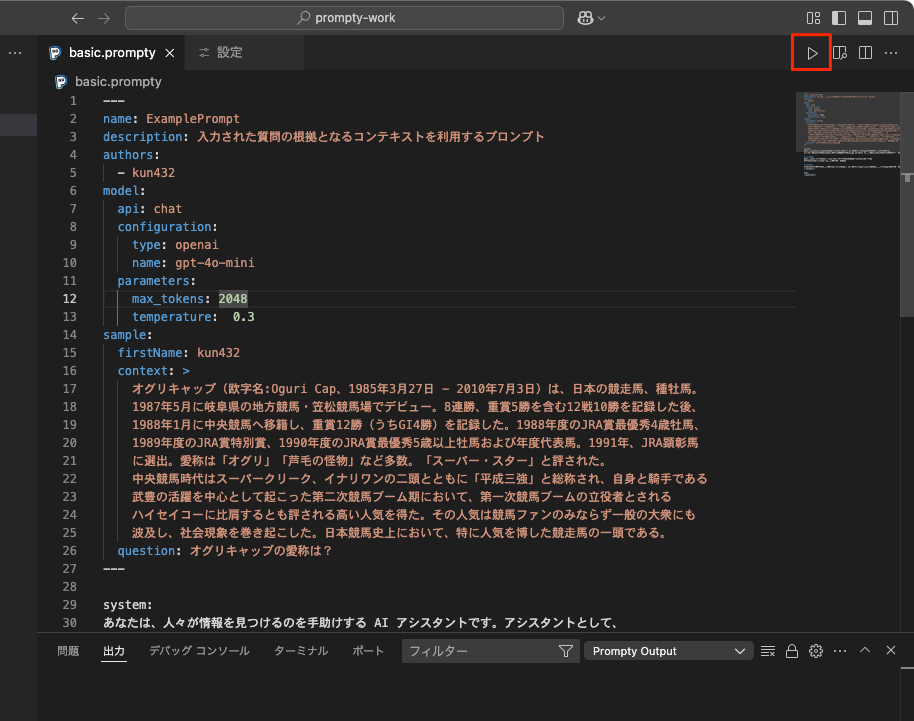Maximize panel with up chevron

[x=865, y=650]
